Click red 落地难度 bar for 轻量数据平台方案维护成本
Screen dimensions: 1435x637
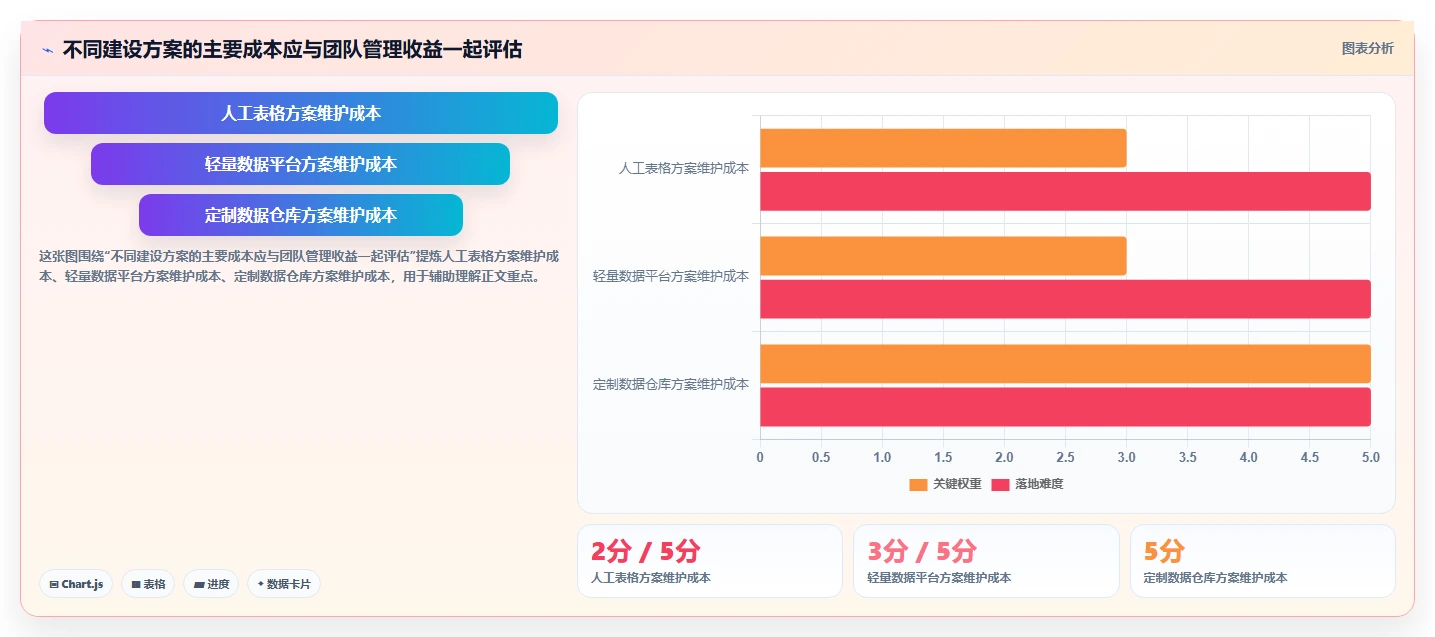(x=1065, y=299)
